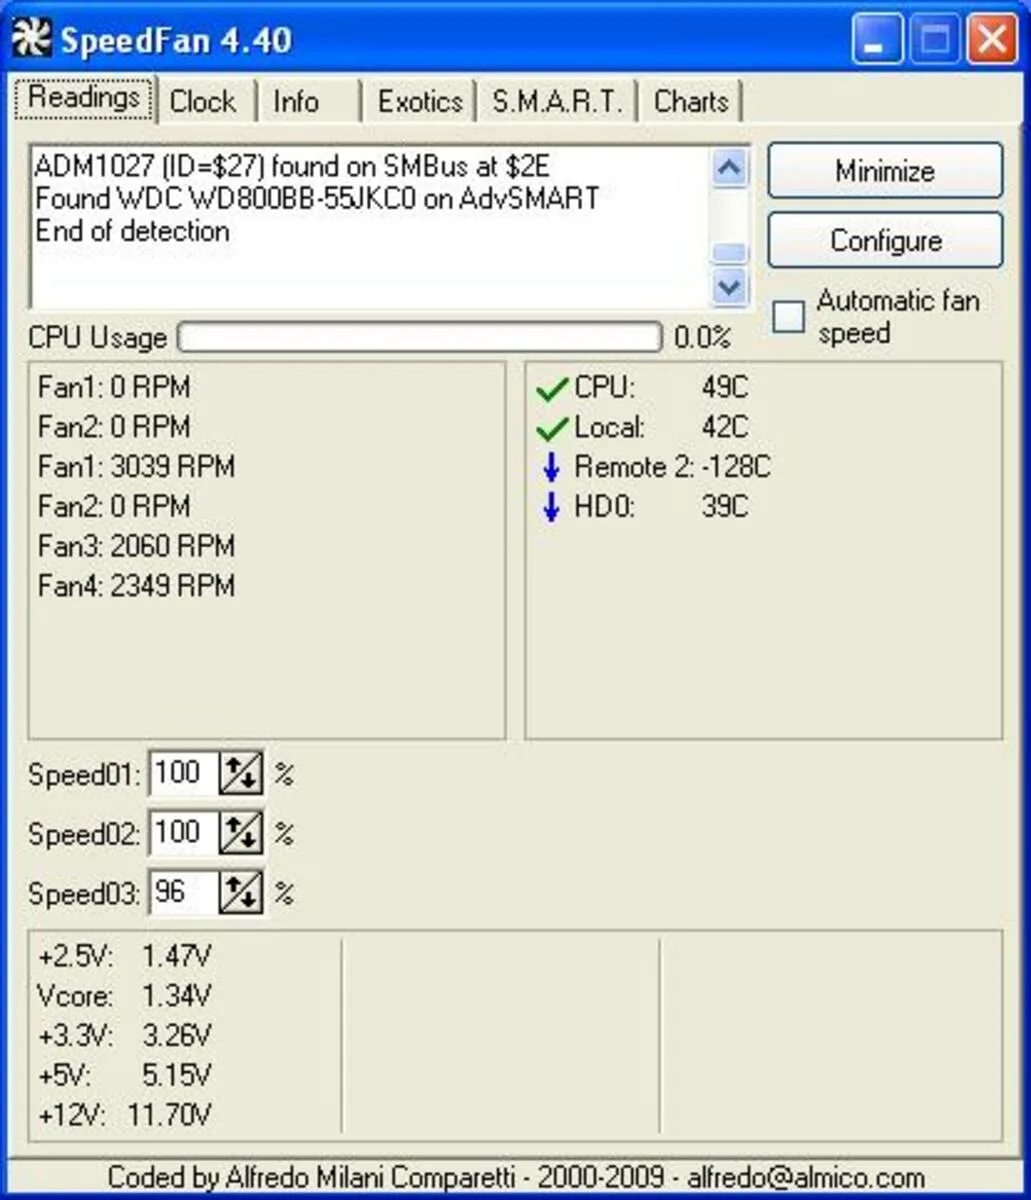This screenshot has height=1200, width=1031.
Task: Click the 0.0% CPU usage value
Action: click(702, 338)
